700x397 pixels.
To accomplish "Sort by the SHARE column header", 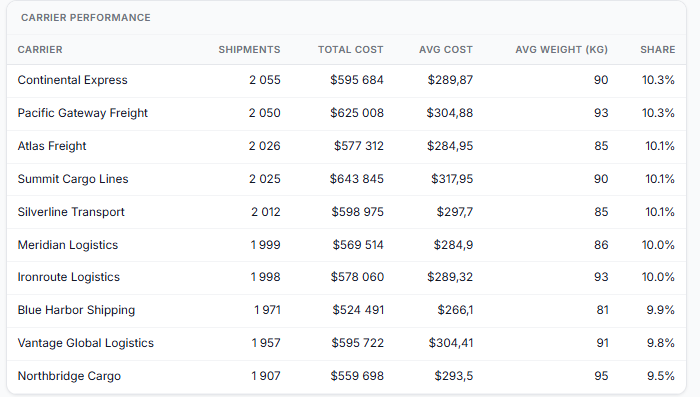I will tap(658, 50).
